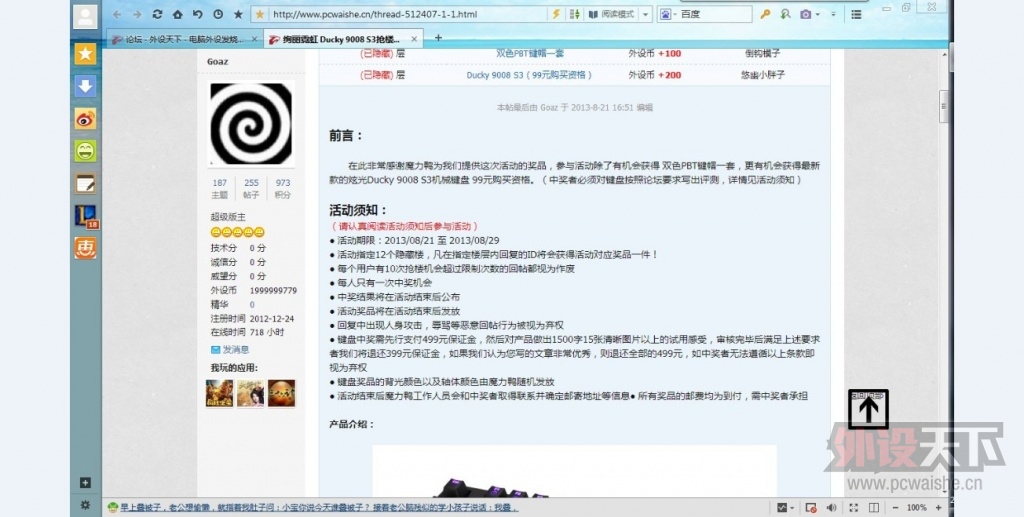Enter full screen from the status bar
Image resolution: width=1024 pixels, height=517 pixels.
tap(854, 507)
